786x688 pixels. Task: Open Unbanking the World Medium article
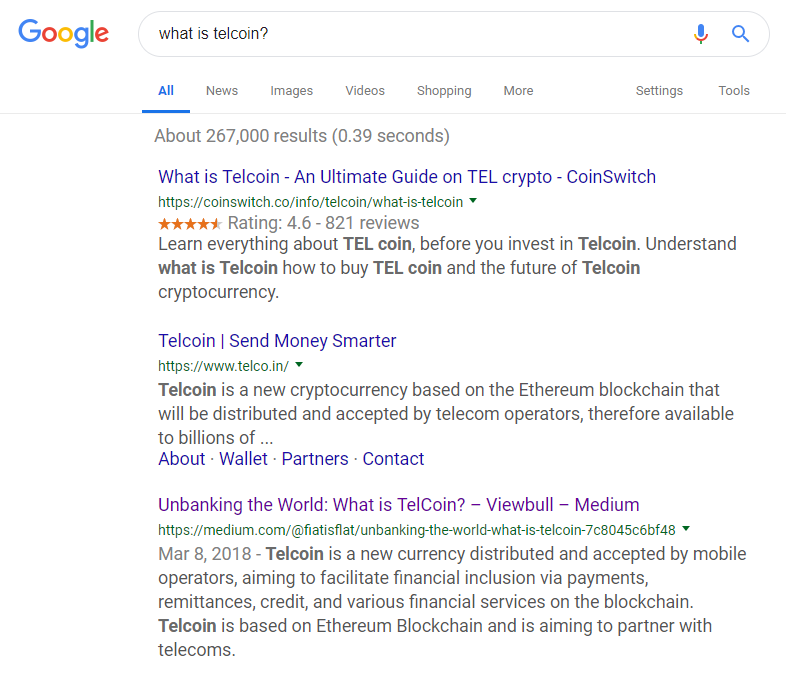[398, 505]
